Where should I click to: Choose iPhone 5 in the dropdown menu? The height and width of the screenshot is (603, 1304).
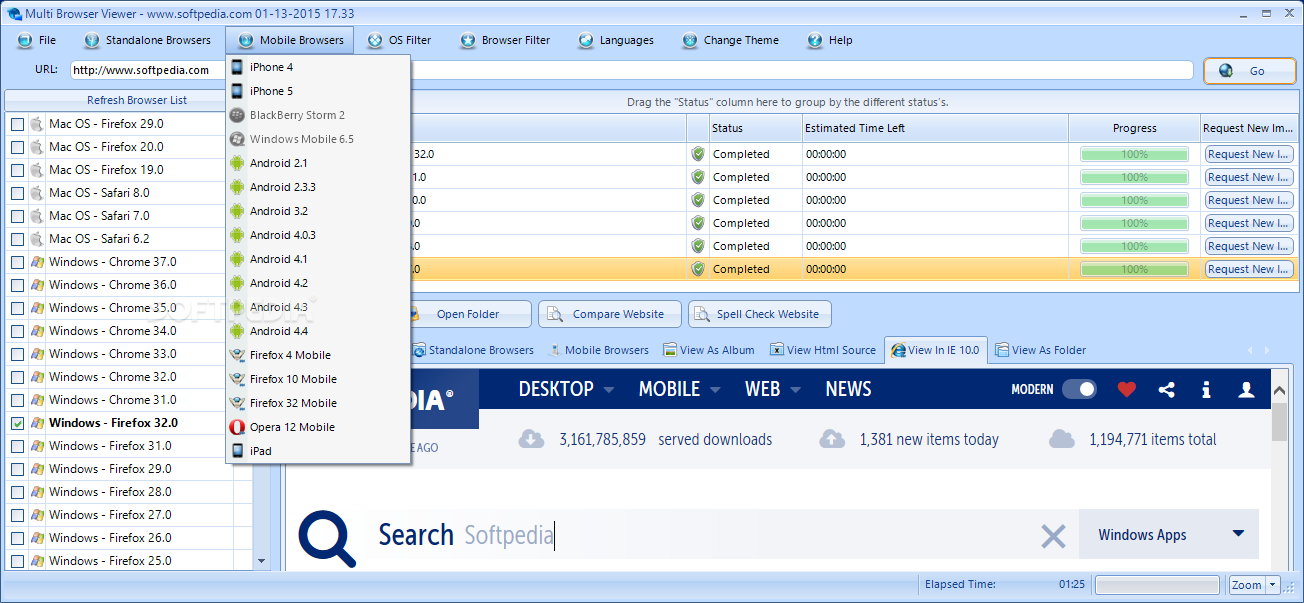(x=318, y=91)
